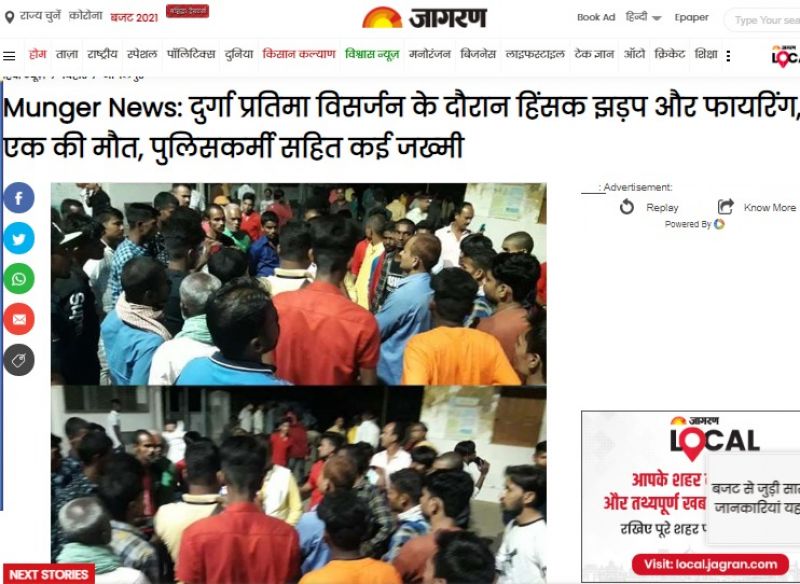Open the विश्वास न्यूज़ menu item

(372, 54)
